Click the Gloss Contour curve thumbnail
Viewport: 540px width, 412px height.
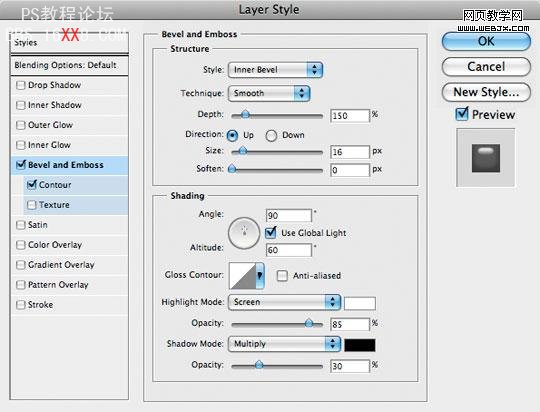click(x=242, y=276)
